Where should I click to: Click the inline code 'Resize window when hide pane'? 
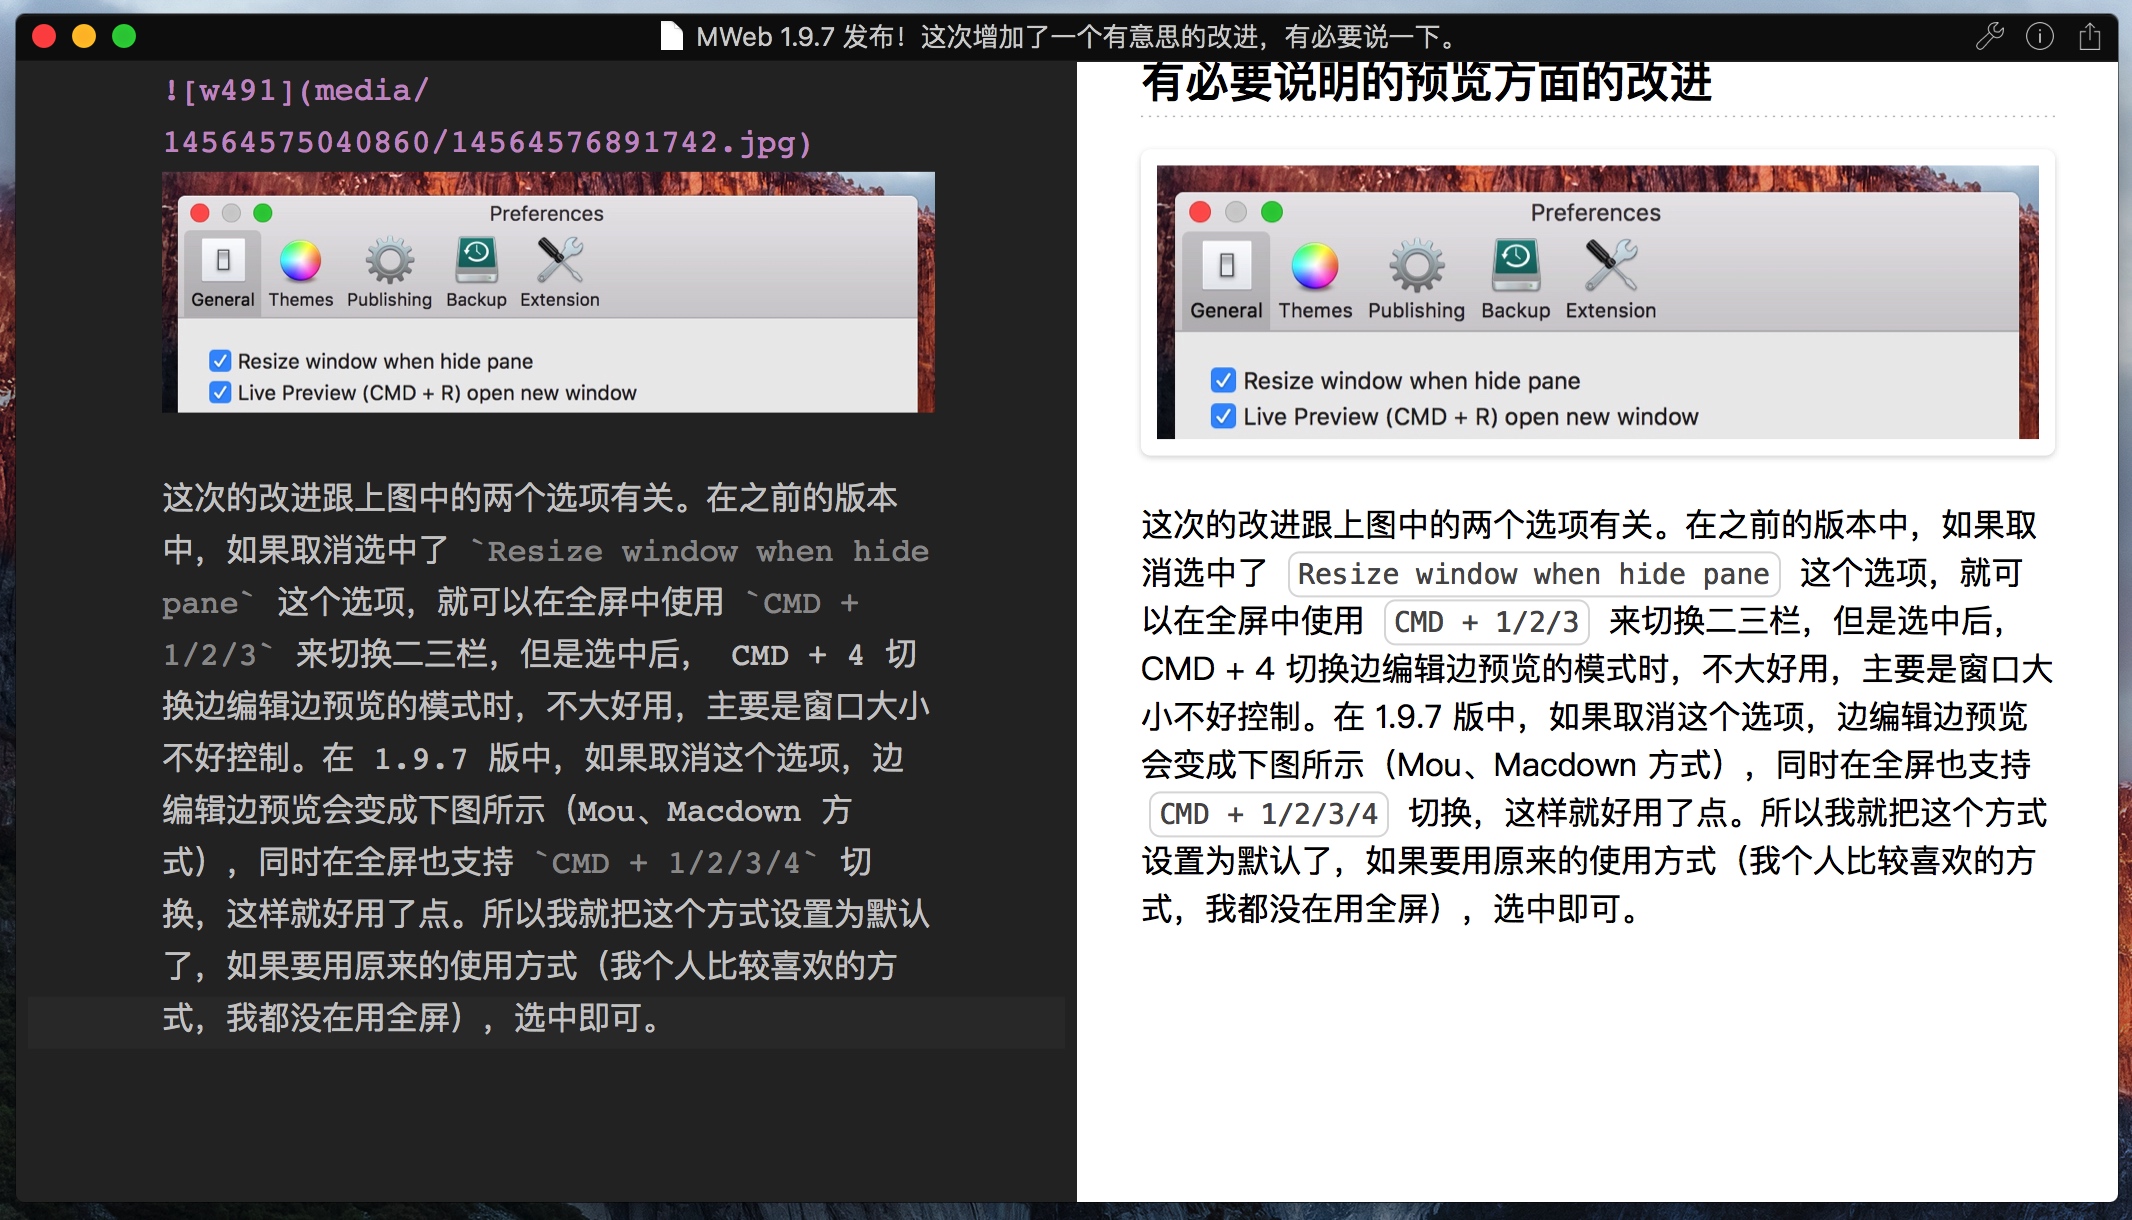1532,574
